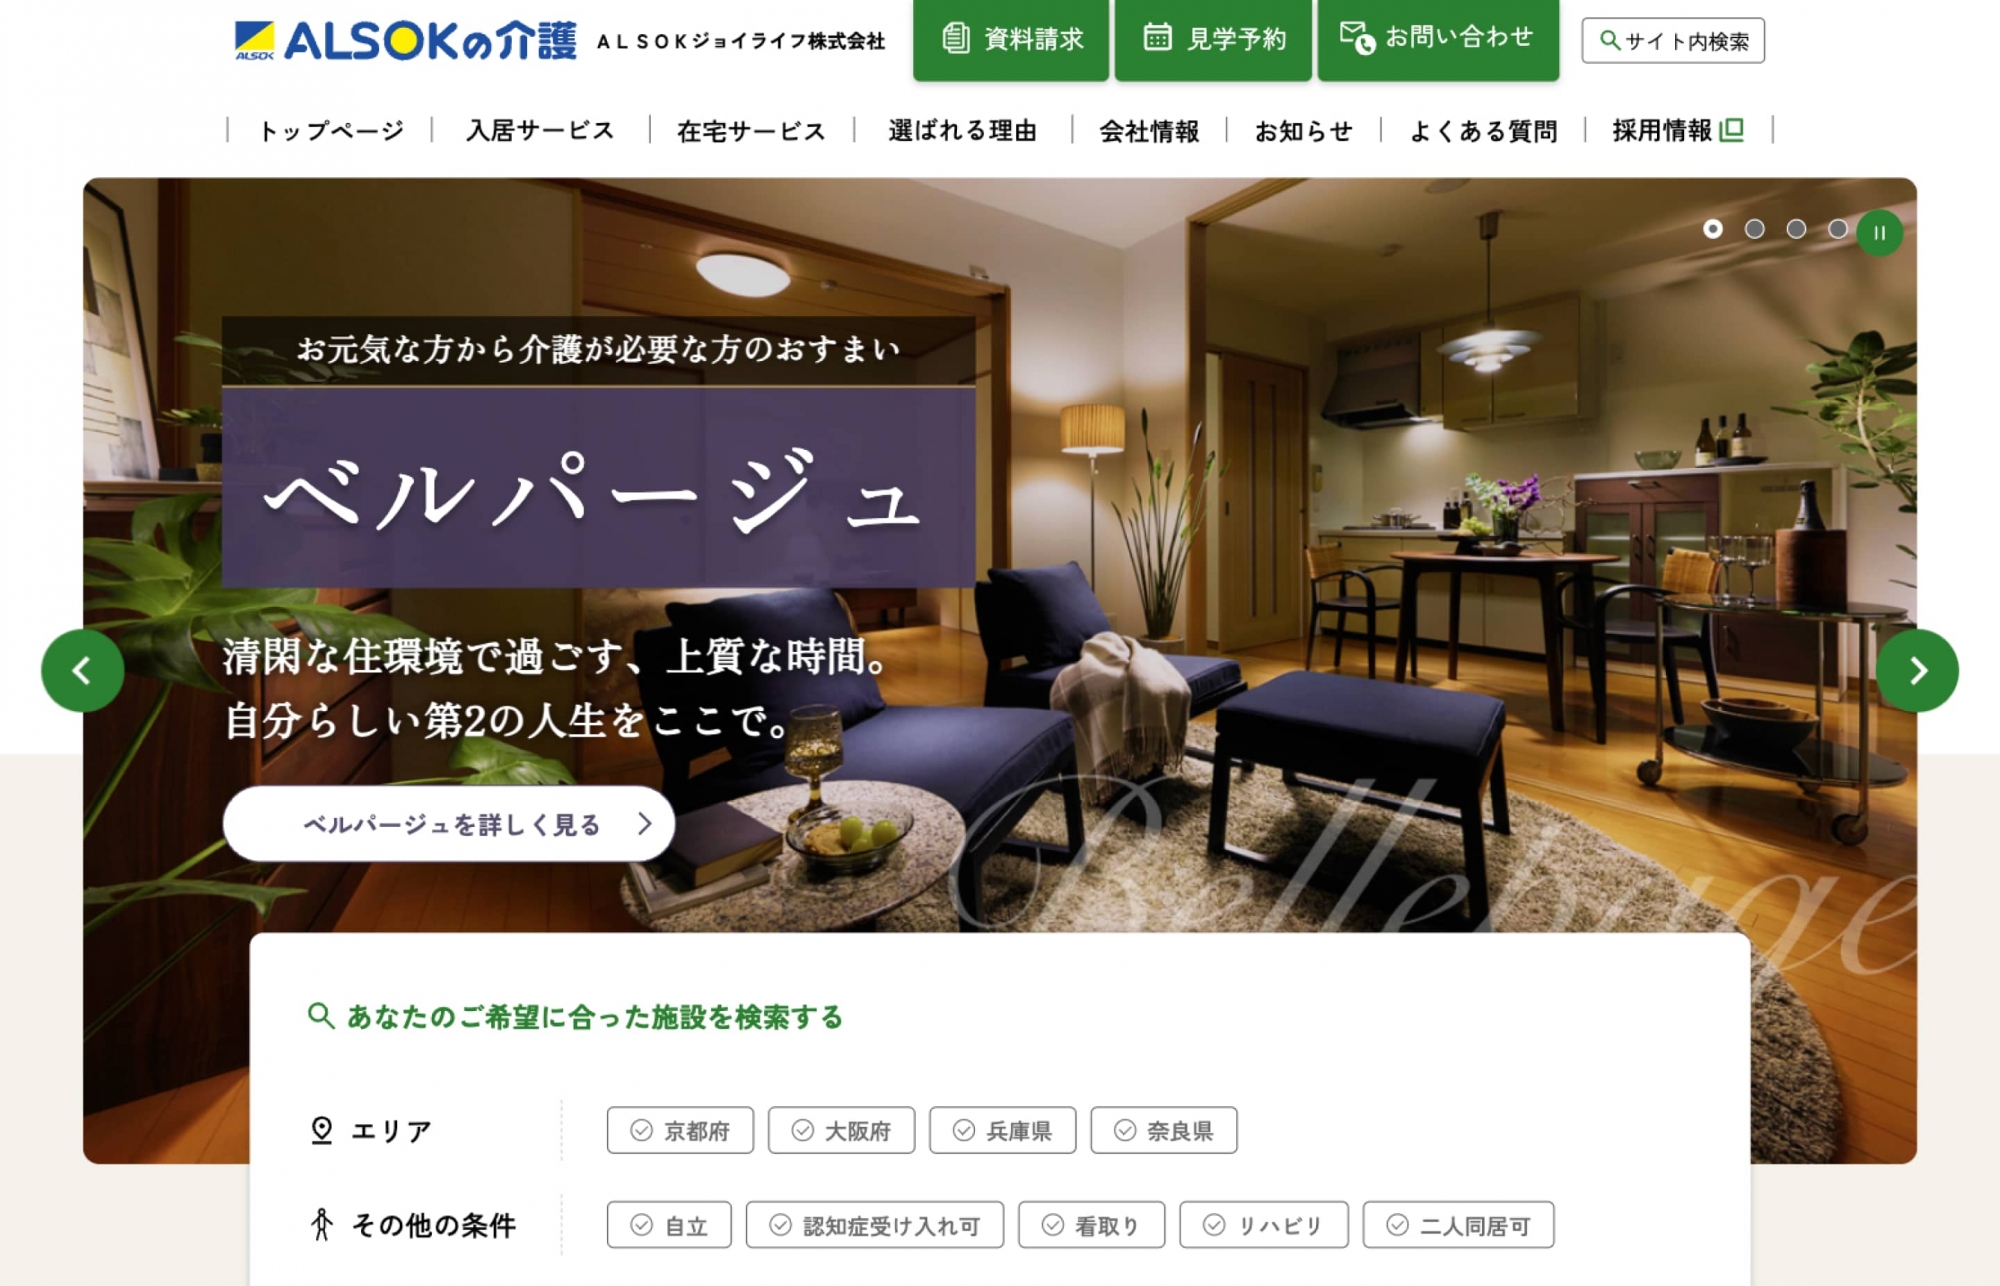
Task: Click the external link icon beside 採用情報
Action: (1732, 130)
